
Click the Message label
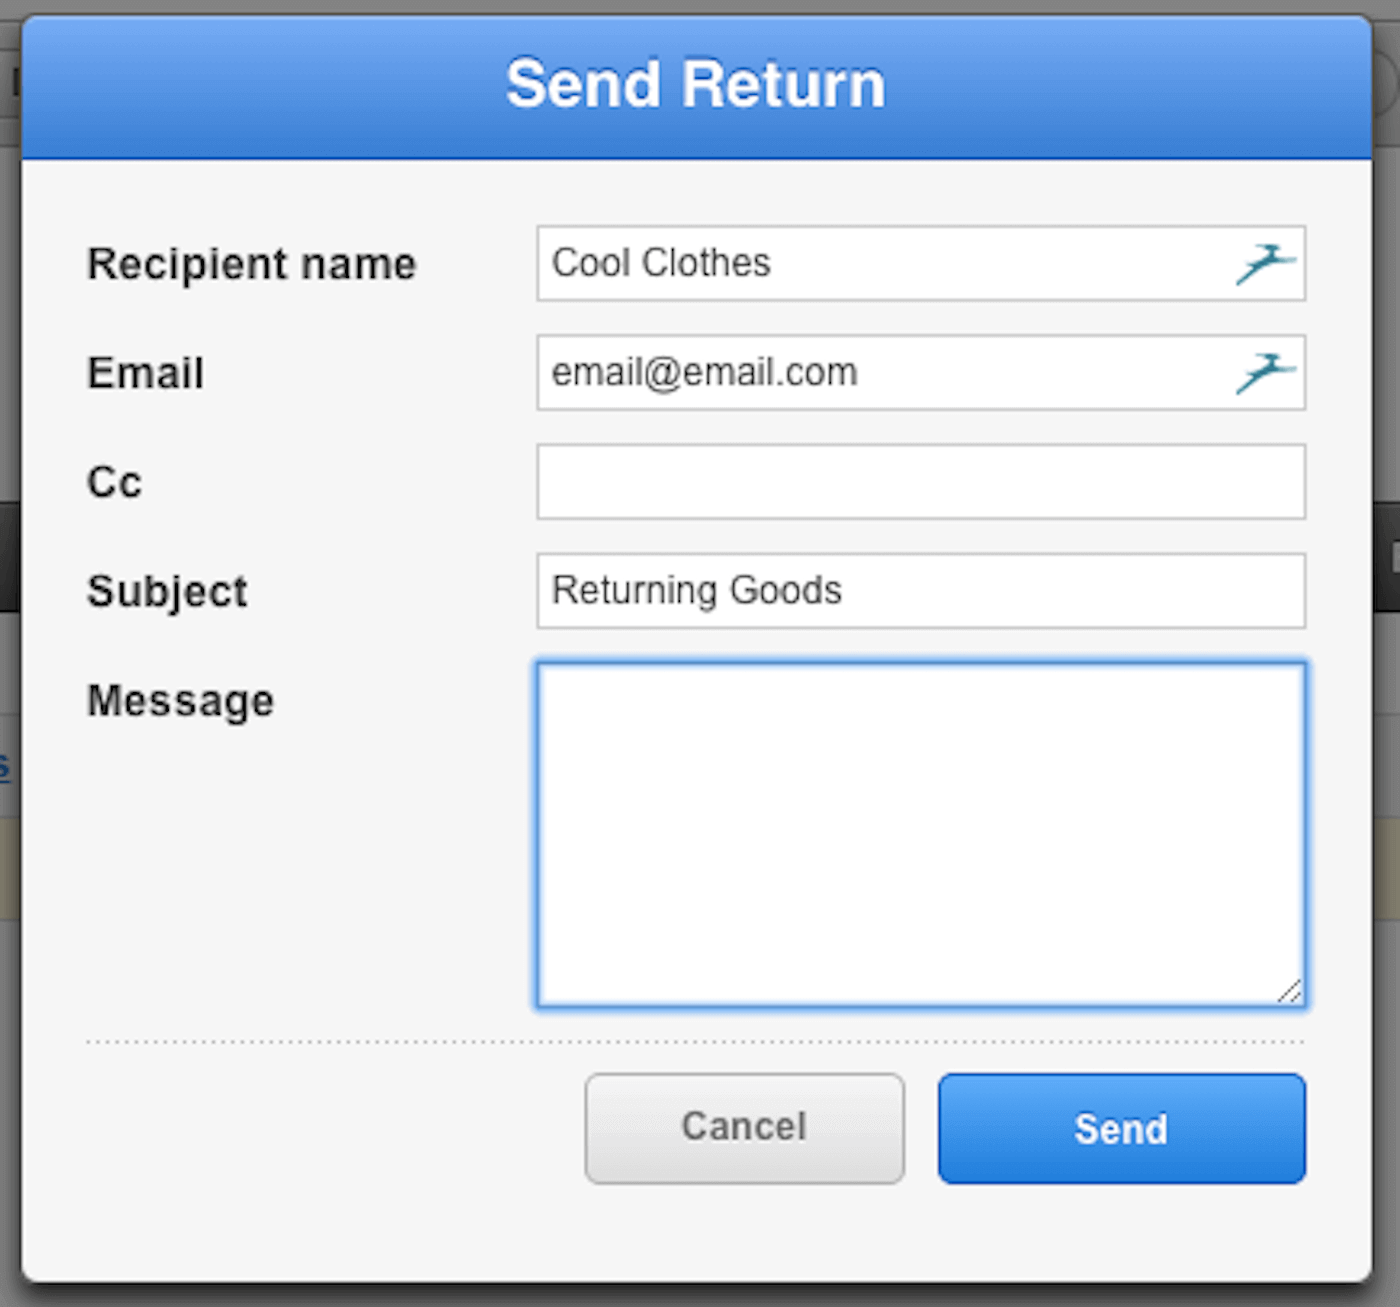(x=180, y=701)
